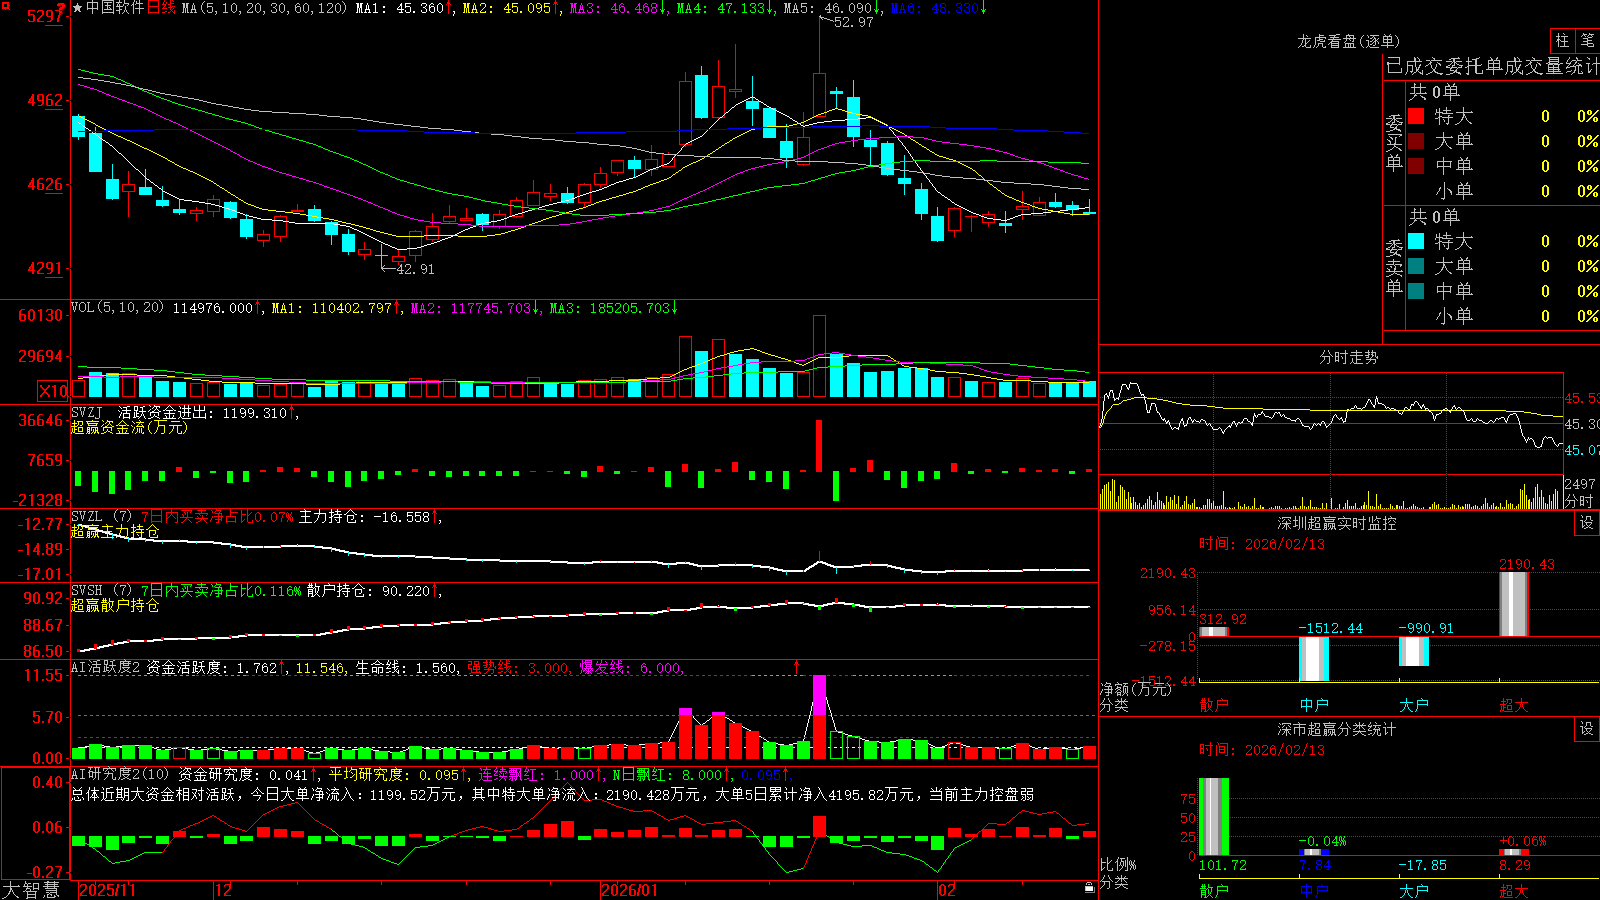Click the 大户 bar labeled -990.91
This screenshot has height=900, width=1600.
tap(1414, 651)
